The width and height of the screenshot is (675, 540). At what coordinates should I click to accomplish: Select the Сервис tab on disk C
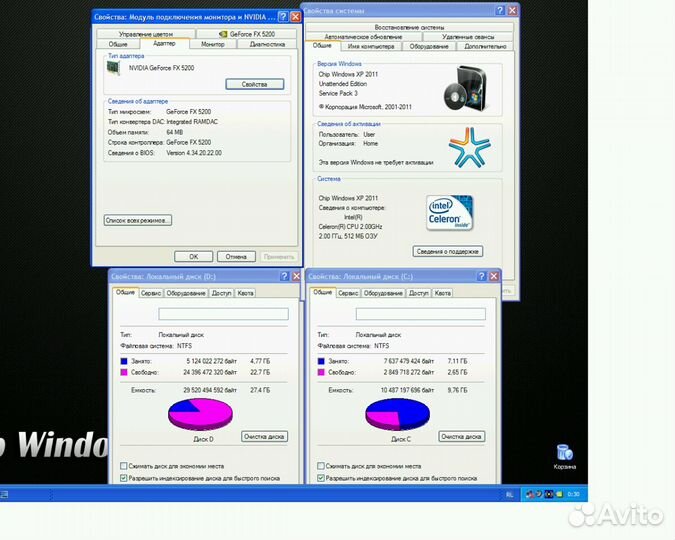pyautogui.click(x=348, y=293)
